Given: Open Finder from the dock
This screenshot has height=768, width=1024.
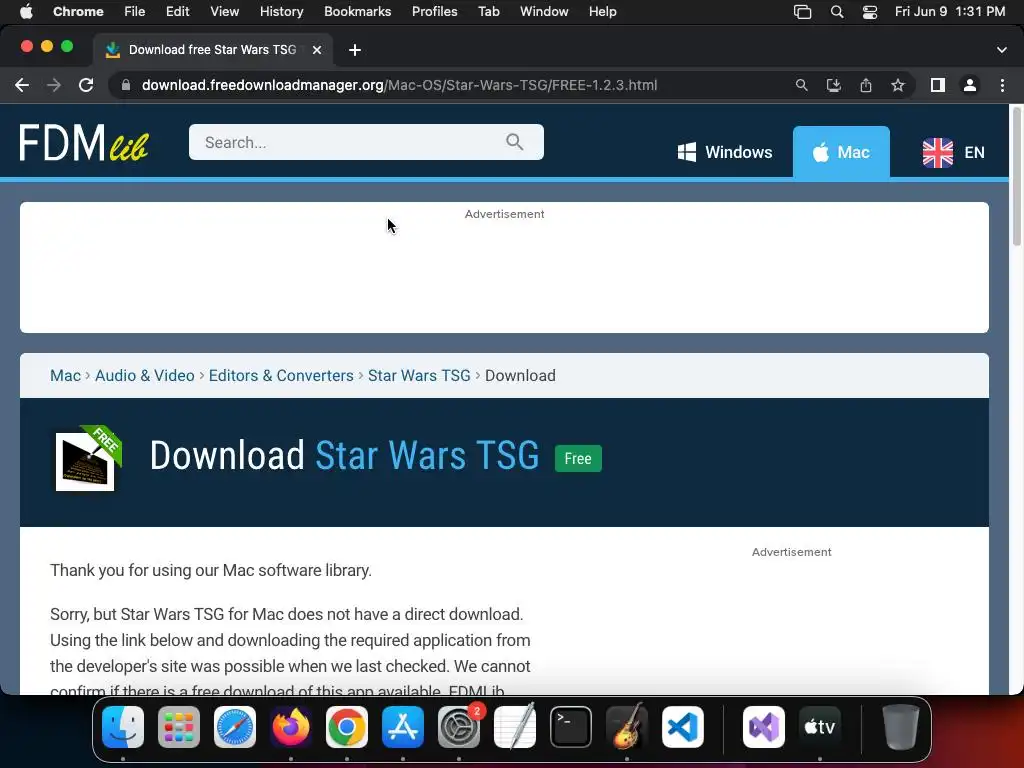Looking at the screenshot, I should pos(123,727).
